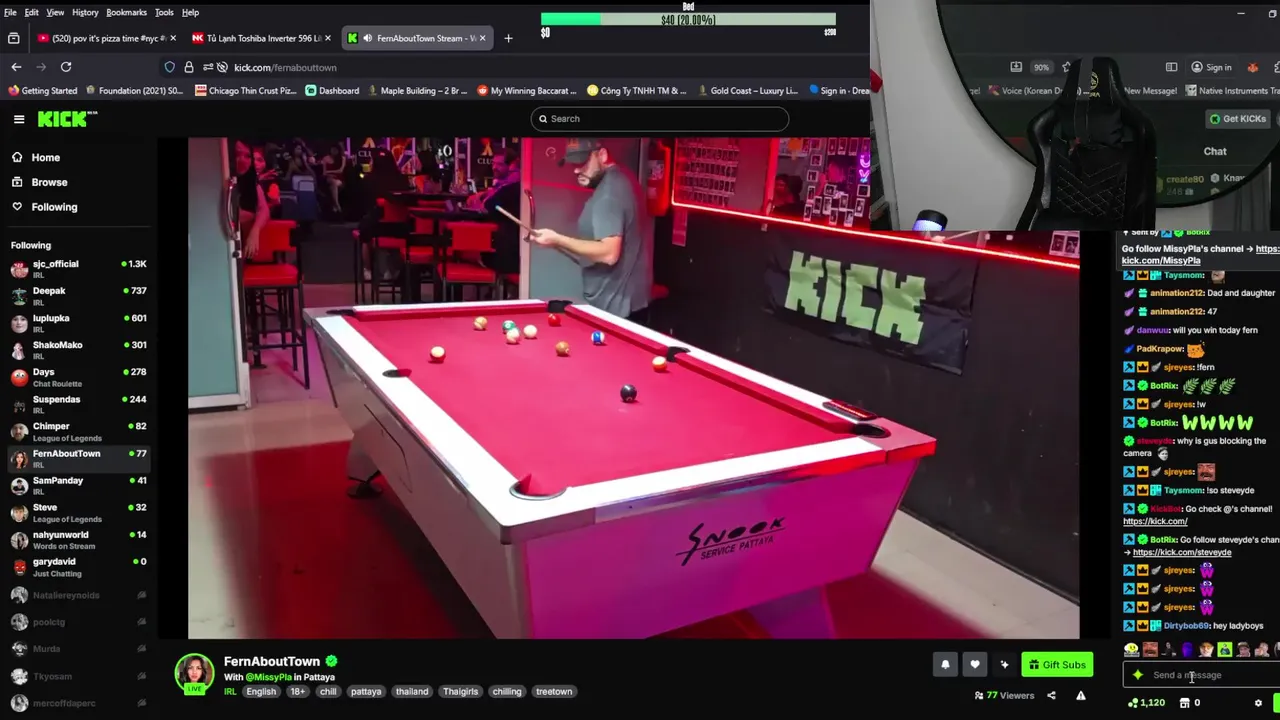Open the Maple Building bookmark

pos(417,91)
